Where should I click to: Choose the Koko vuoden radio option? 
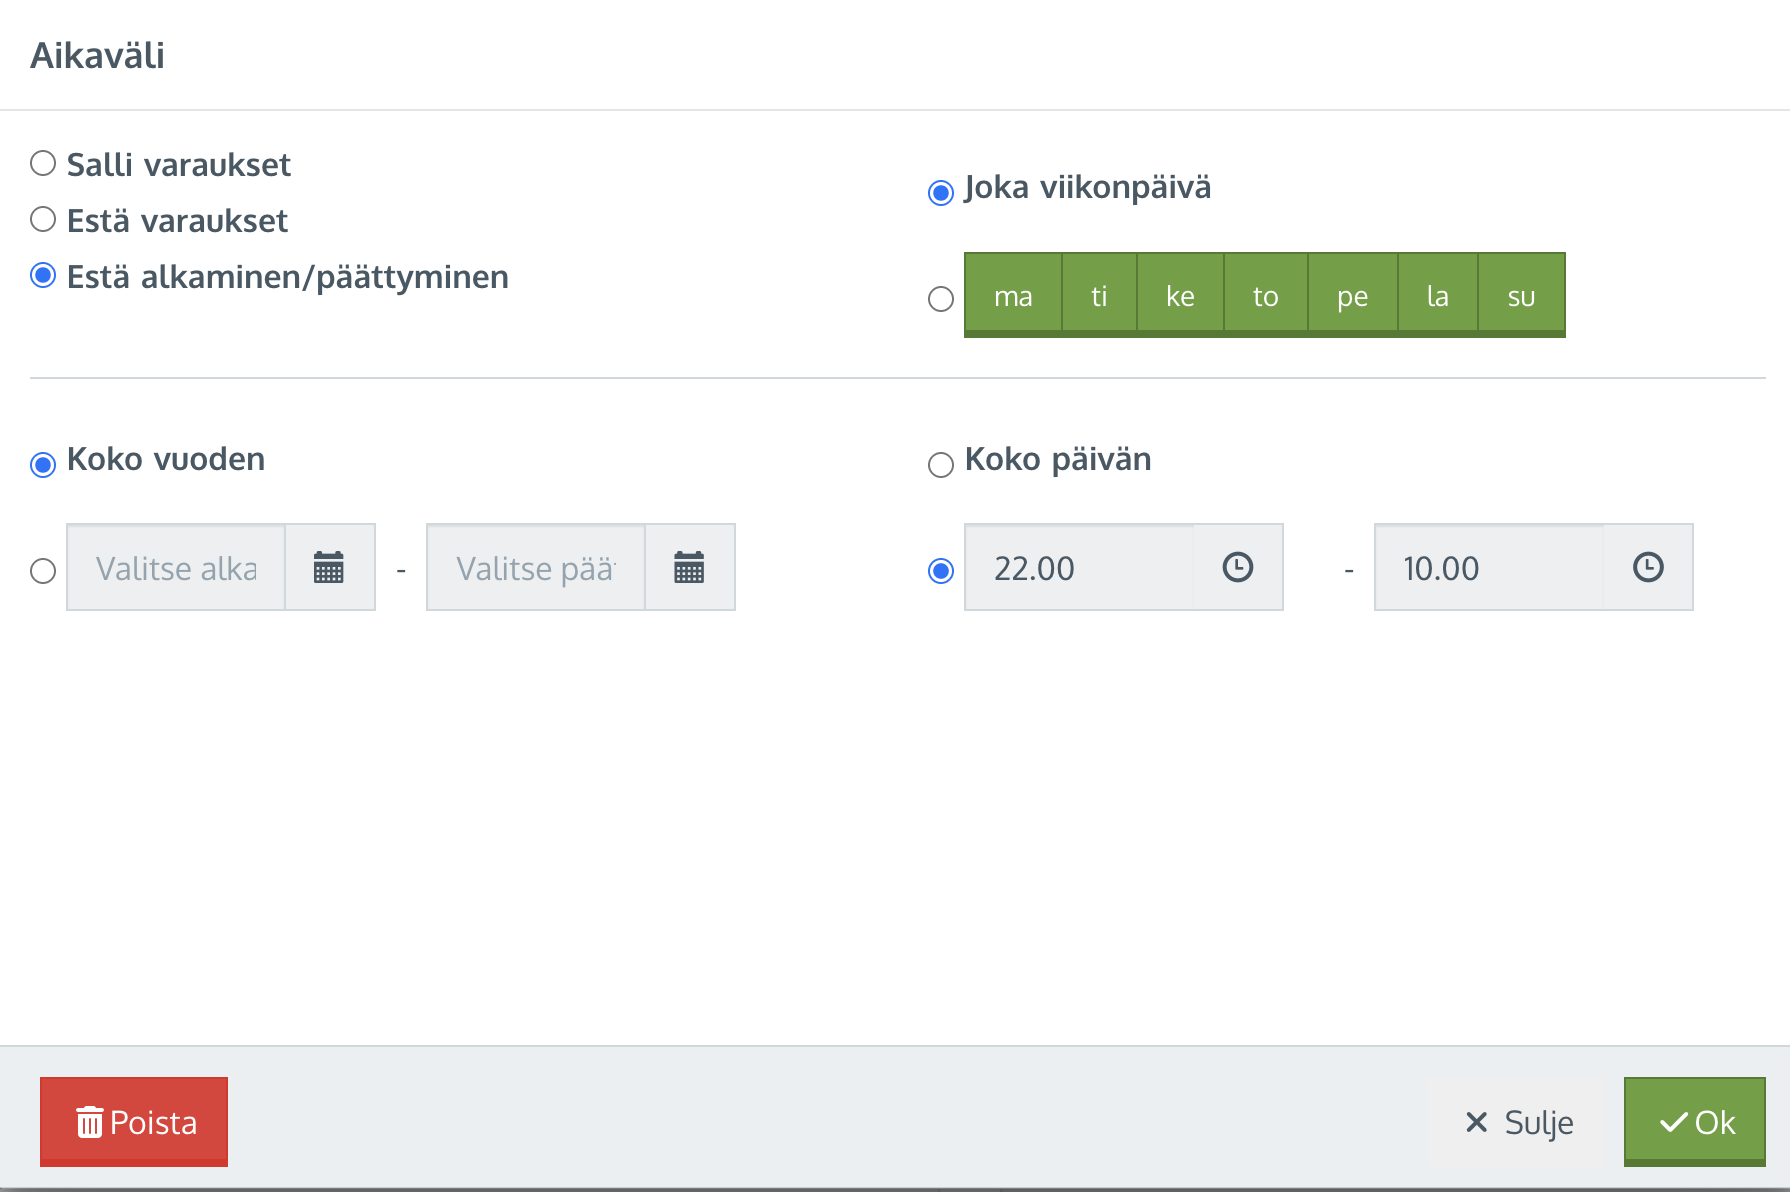click(x=43, y=465)
